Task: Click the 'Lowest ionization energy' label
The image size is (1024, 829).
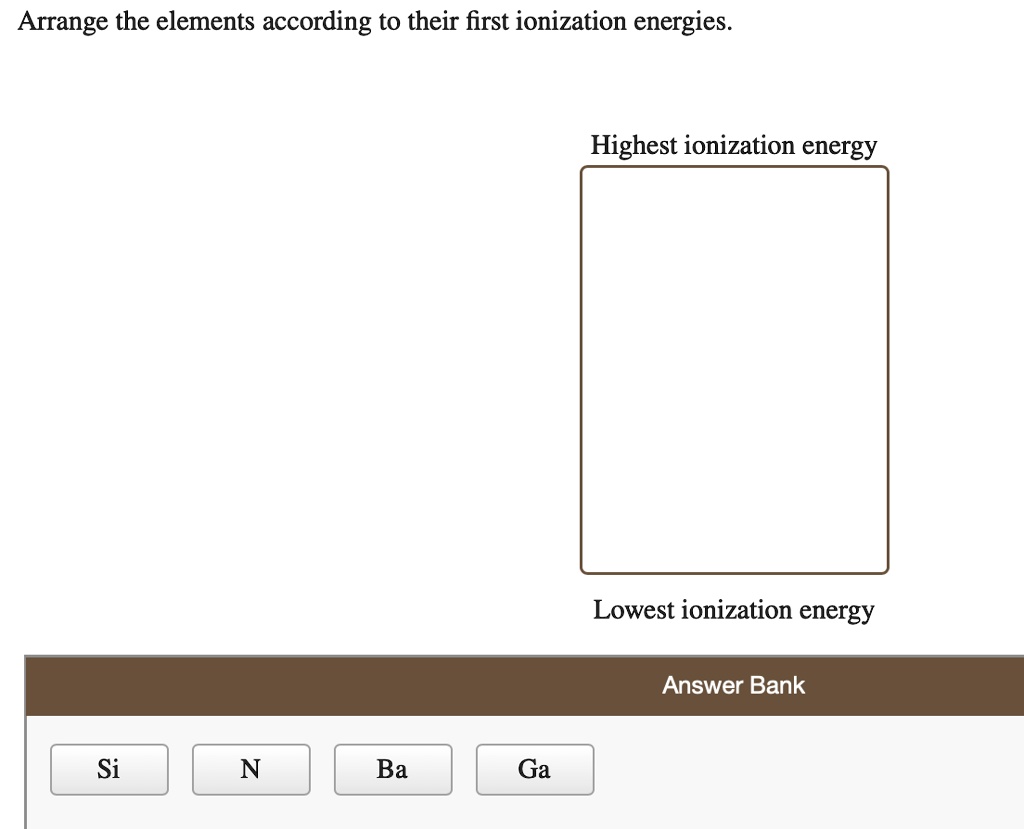Action: (733, 610)
